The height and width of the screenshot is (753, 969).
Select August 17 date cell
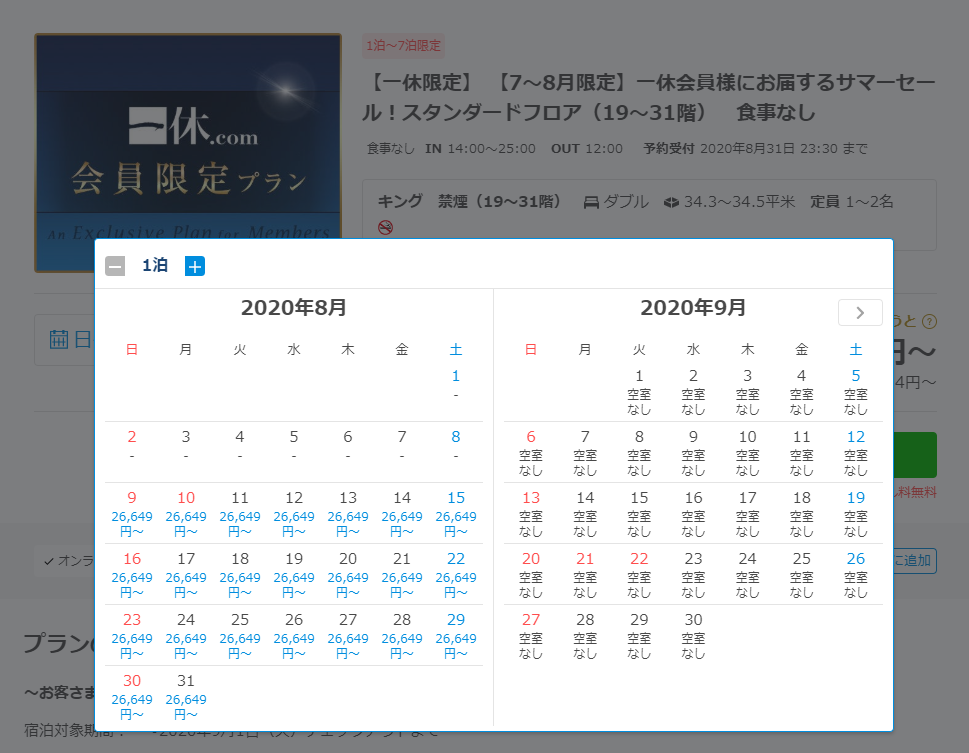coord(185,574)
